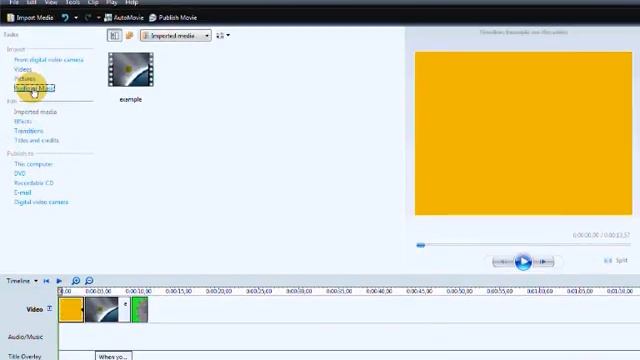640x360 pixels.
Task: Click Rewind Timeline icon
Action: point(46,281)
